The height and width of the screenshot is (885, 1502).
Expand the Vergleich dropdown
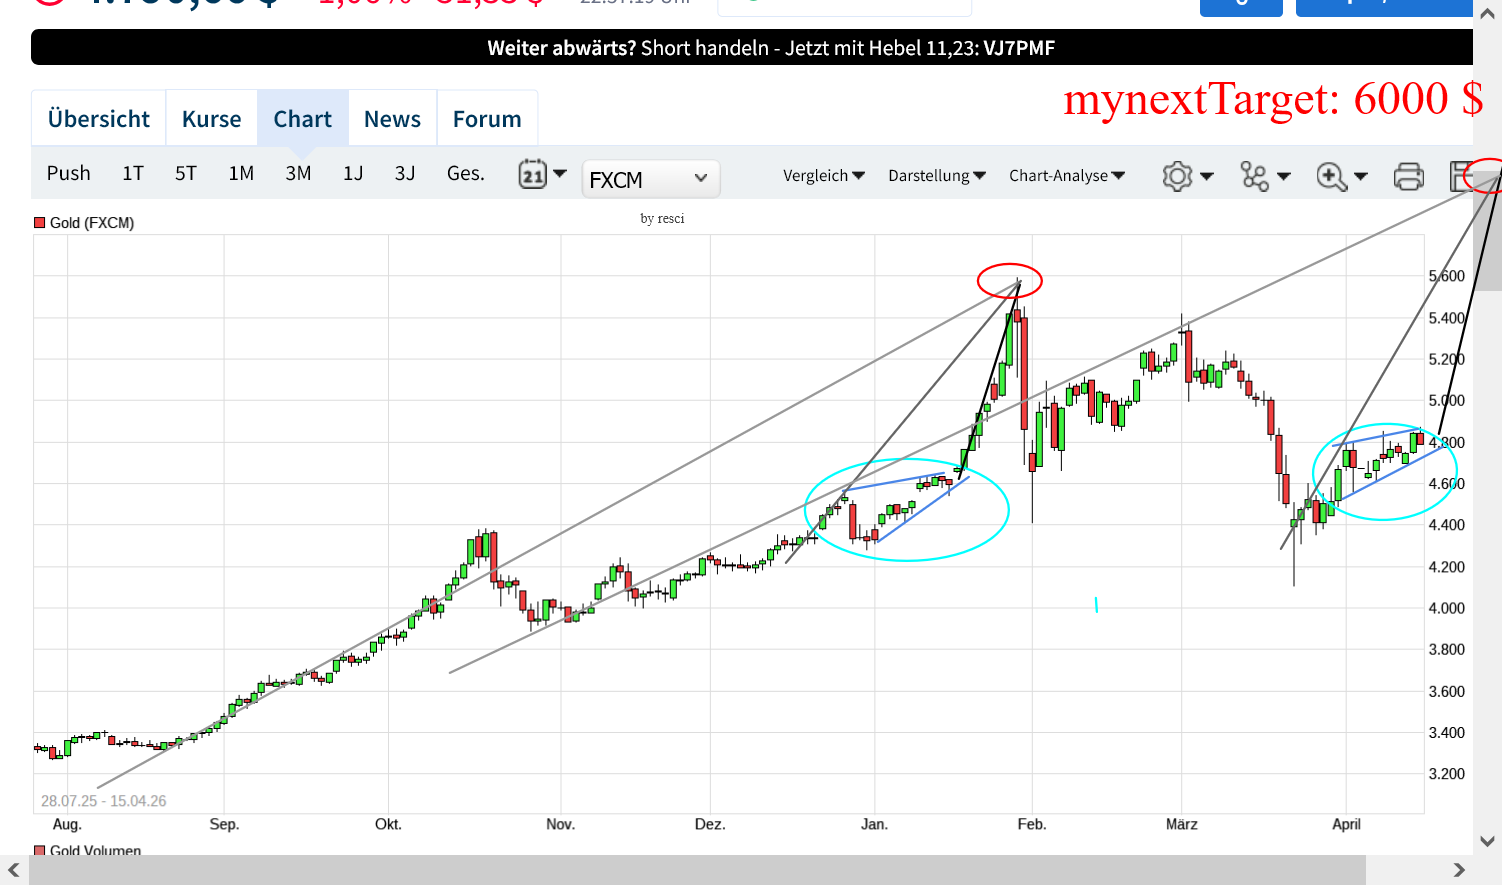[824, 175]
